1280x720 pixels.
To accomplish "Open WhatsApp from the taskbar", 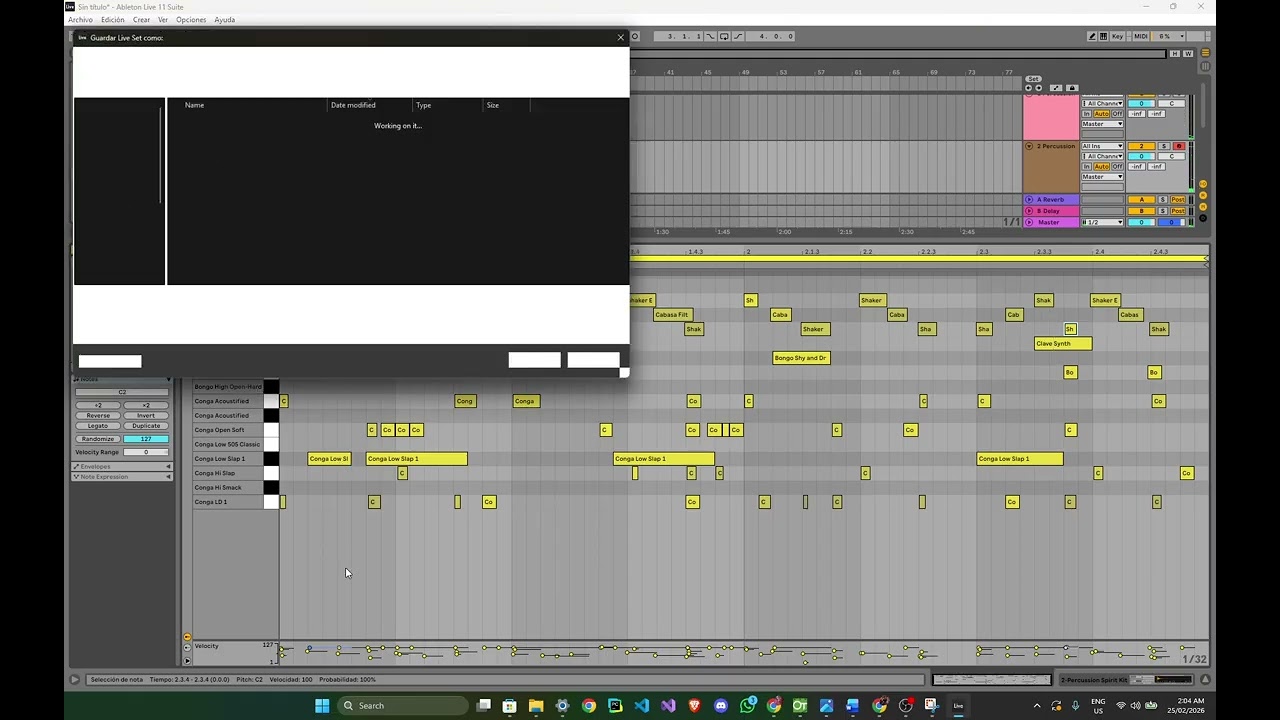I will 748,705.
